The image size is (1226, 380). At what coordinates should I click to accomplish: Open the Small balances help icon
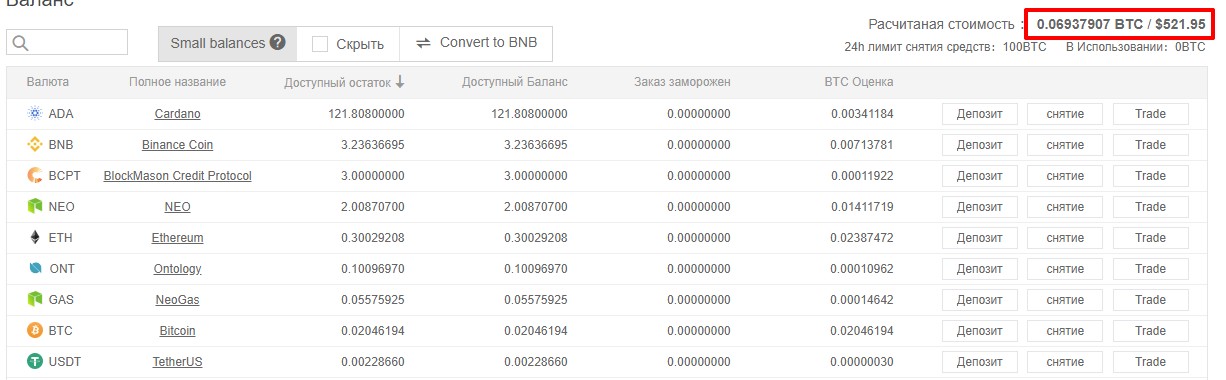tap(278, 43)
